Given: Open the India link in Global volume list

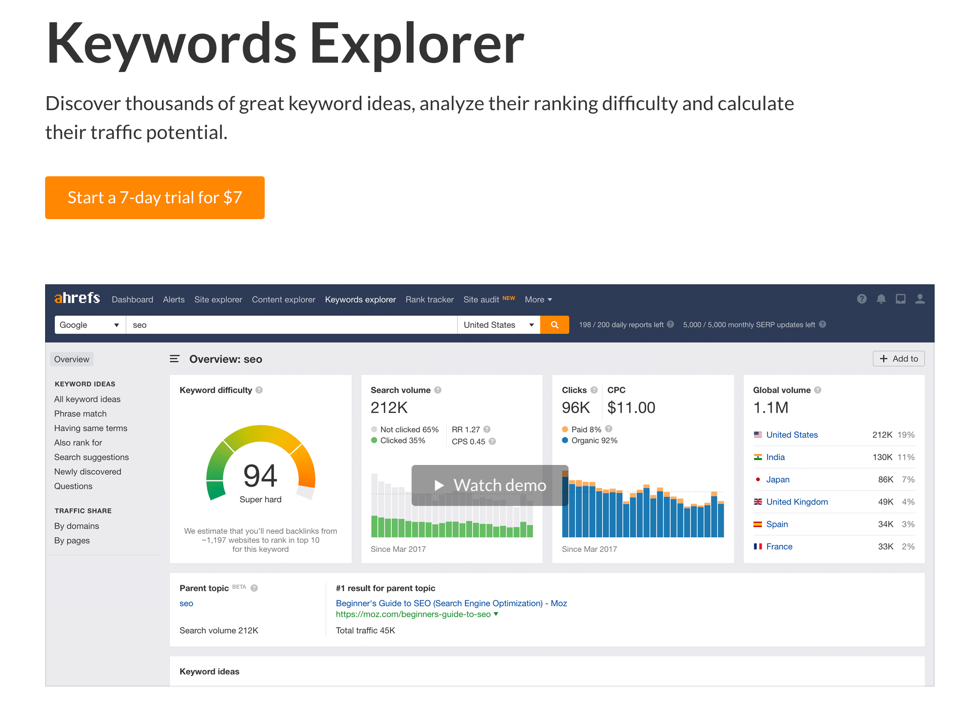Looking at the screenshot, I should pos(775,457).
